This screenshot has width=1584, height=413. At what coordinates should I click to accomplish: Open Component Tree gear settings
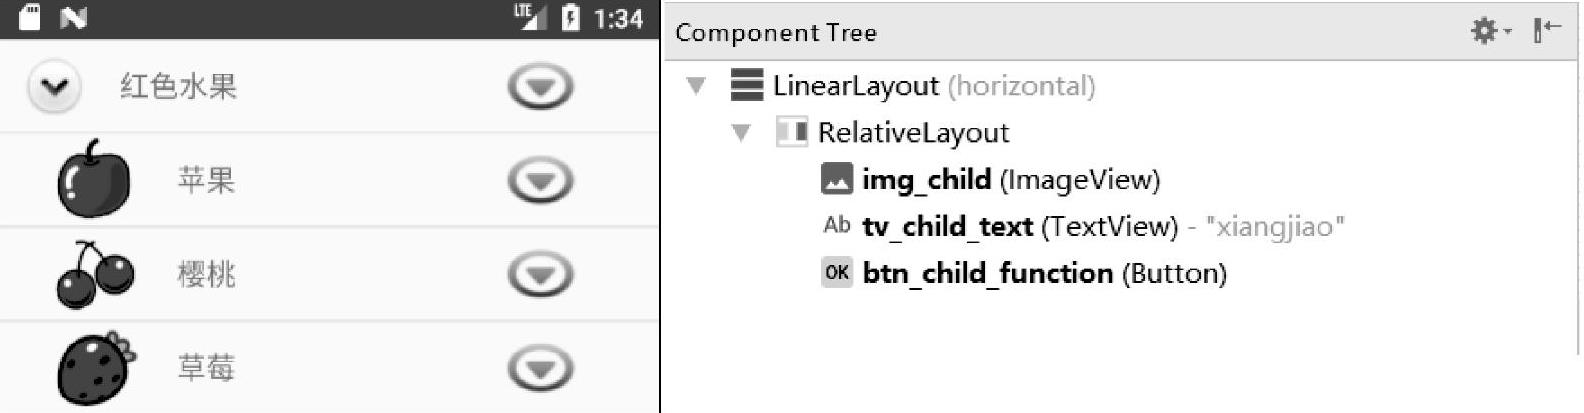click(x=1488, y=31)
